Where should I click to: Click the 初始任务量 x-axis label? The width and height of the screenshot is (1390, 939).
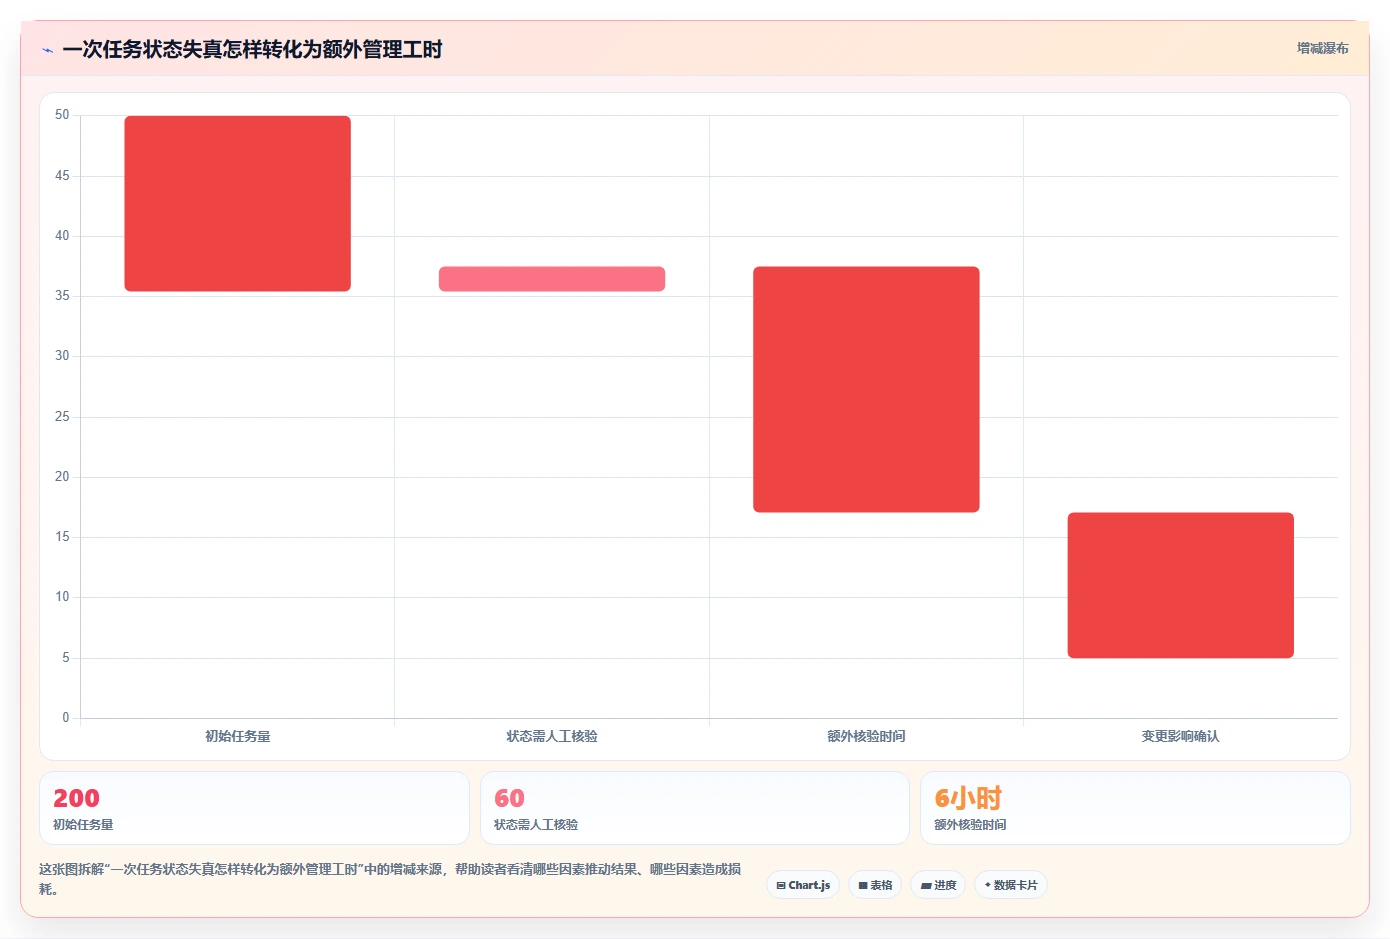[238, 736]
